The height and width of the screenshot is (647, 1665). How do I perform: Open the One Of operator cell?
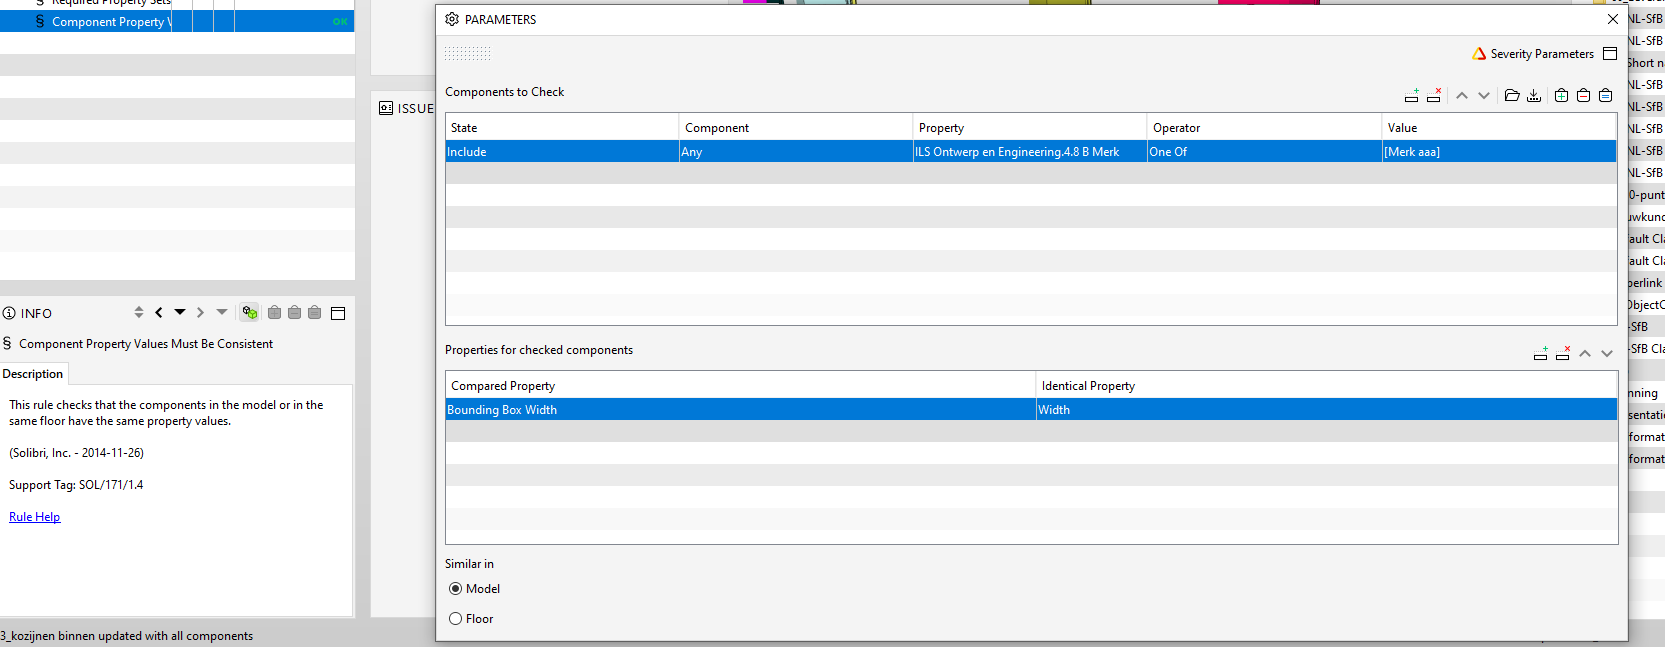pos(1264,152)
